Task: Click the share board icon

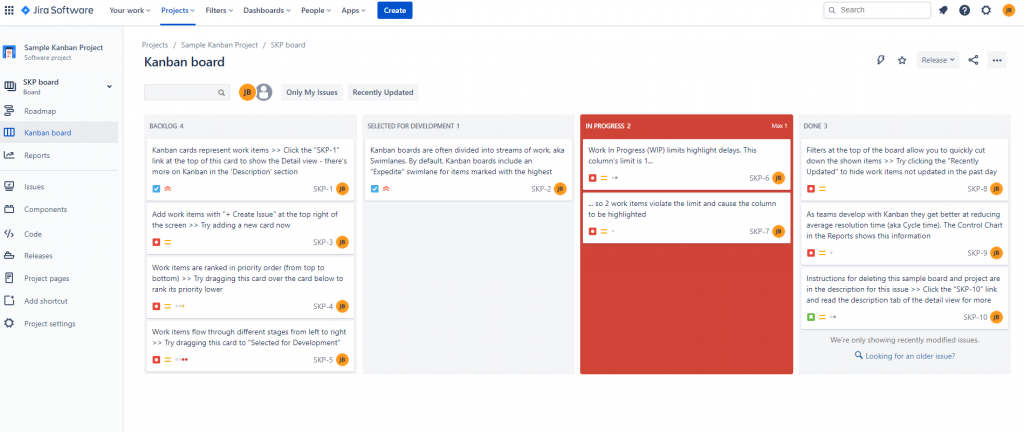Action: (x=973, y=60)
